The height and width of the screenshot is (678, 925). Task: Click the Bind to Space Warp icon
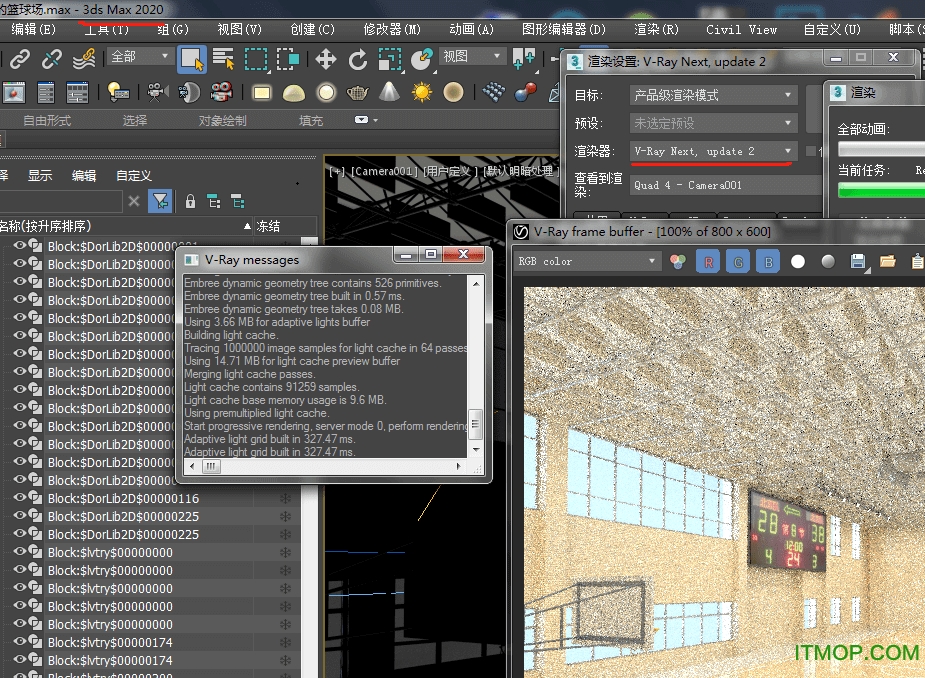[84, 59]
